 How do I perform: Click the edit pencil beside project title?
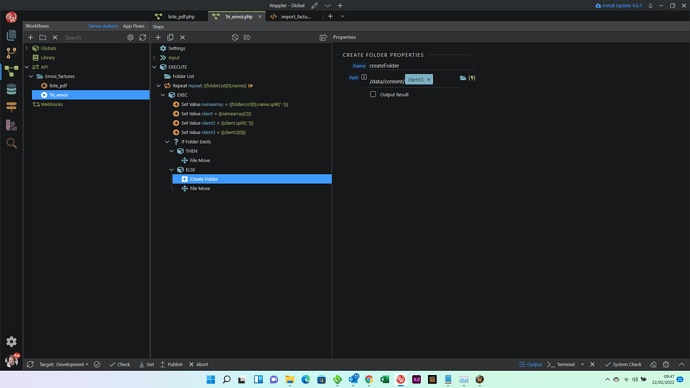pyautogui.click(x=315, y=5)
